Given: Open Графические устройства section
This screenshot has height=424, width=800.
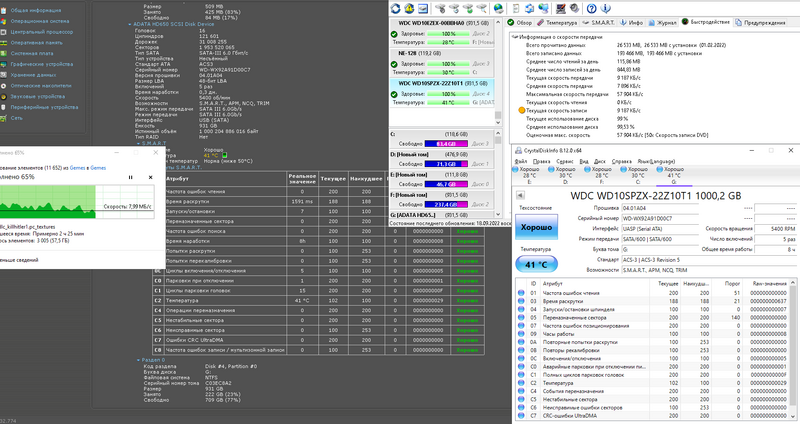Looking at the screenshot, I should tap(42, 64).
